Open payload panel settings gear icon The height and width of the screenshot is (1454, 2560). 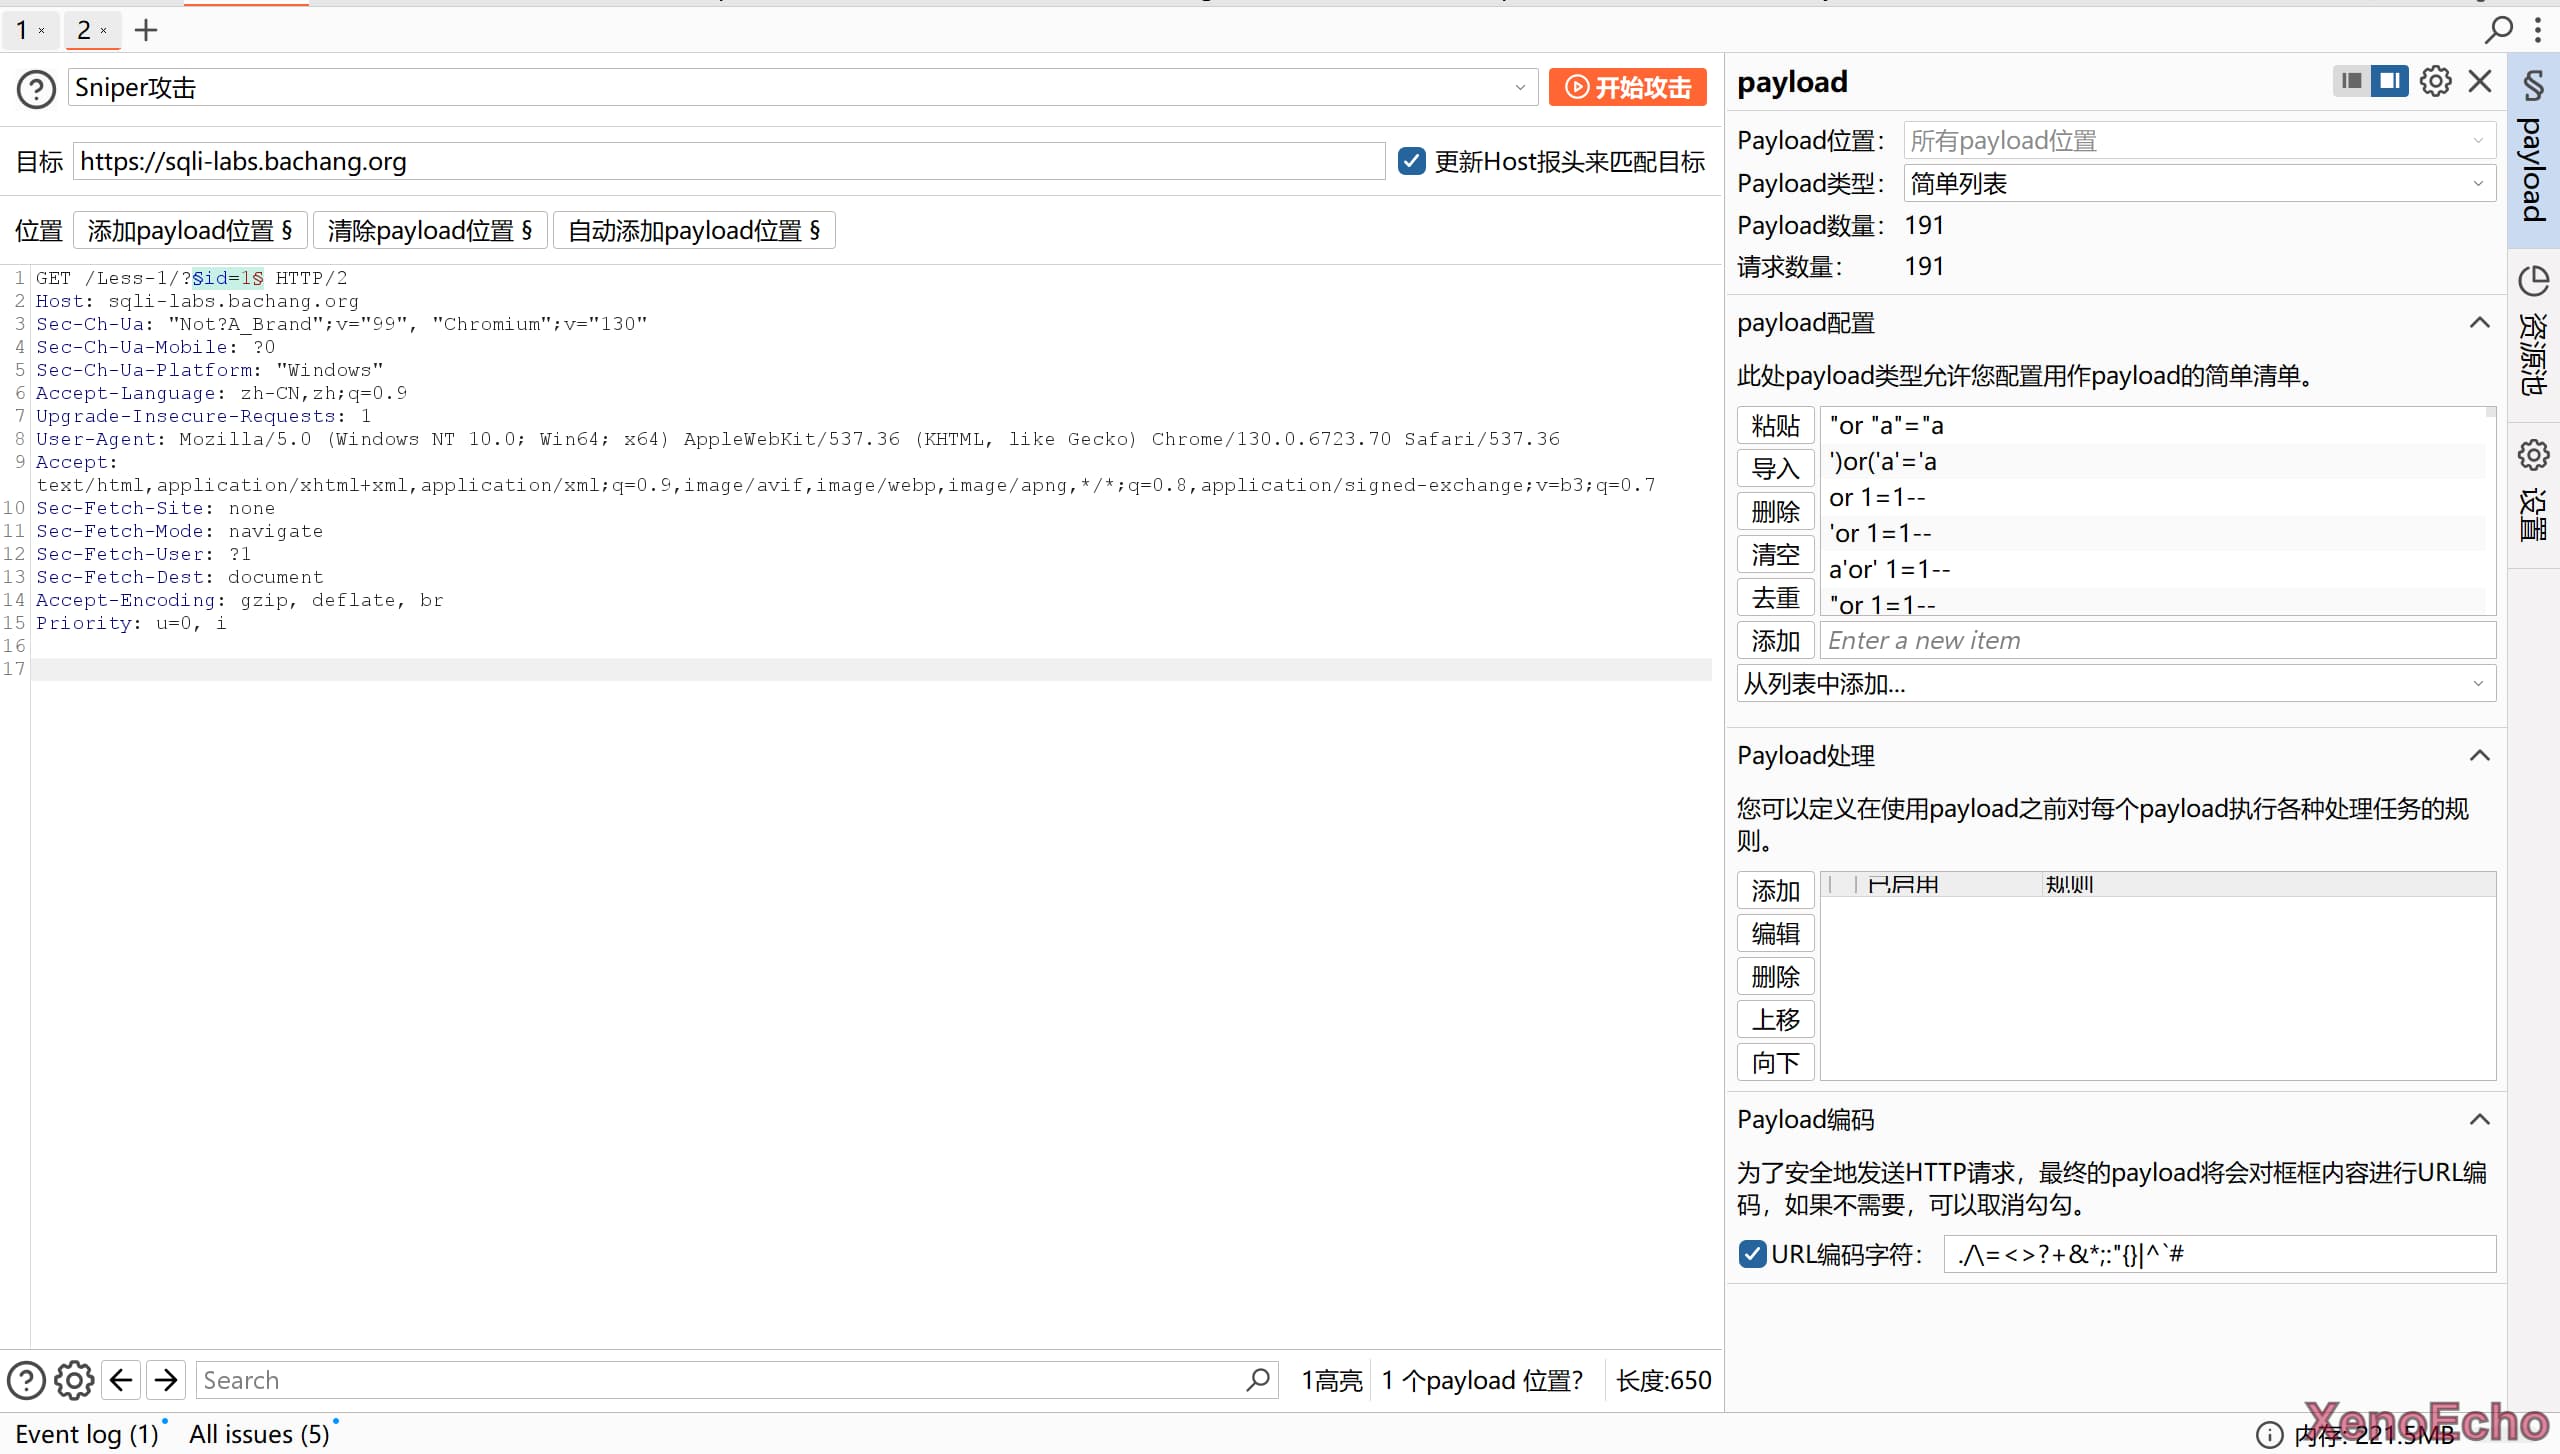tap(2435, 81)
